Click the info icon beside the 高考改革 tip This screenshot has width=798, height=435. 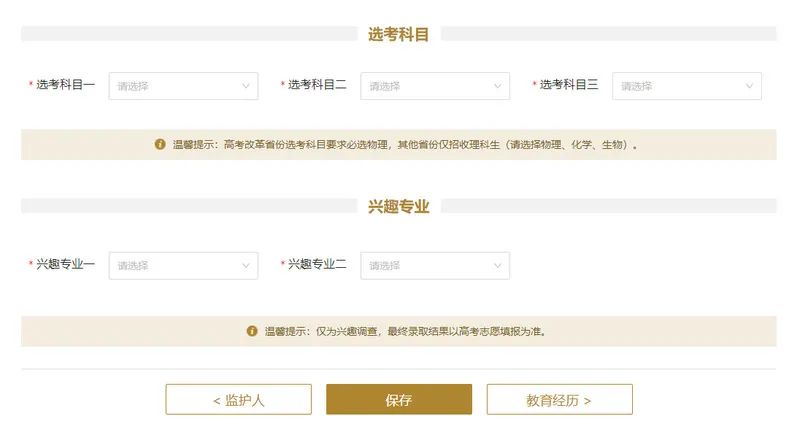tap(160, 144)
